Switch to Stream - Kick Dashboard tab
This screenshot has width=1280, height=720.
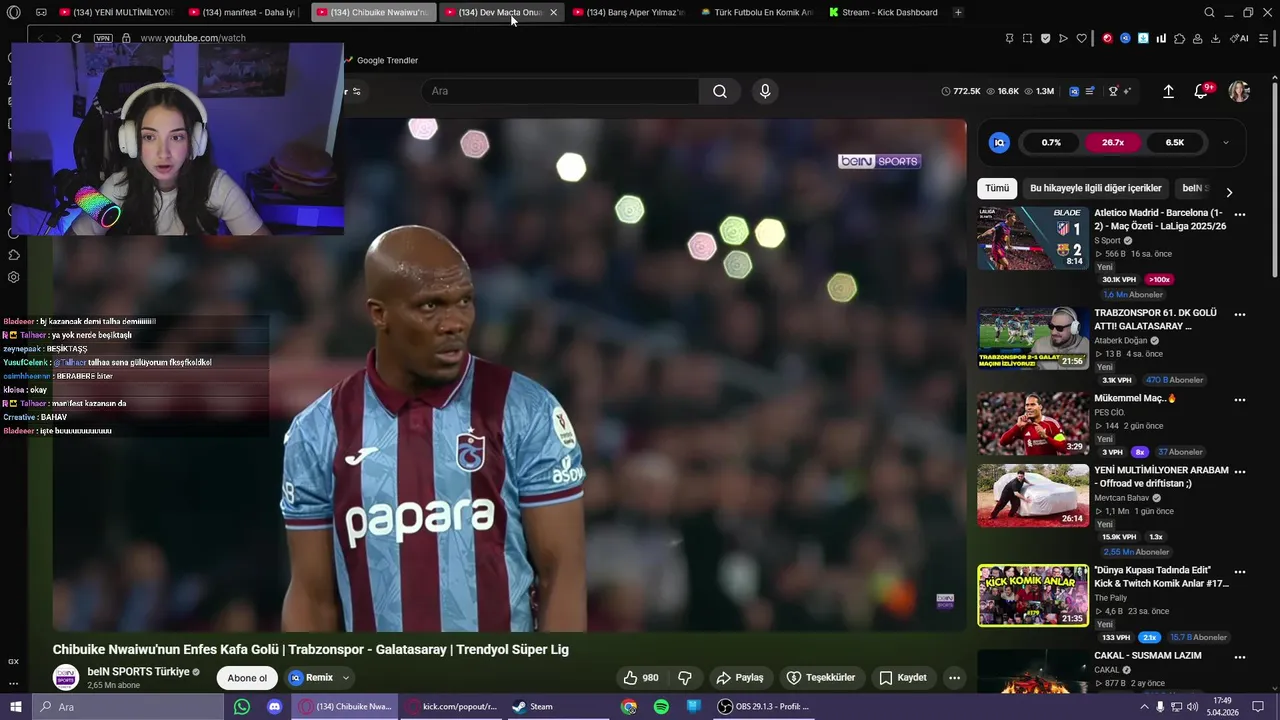point(884,12)
